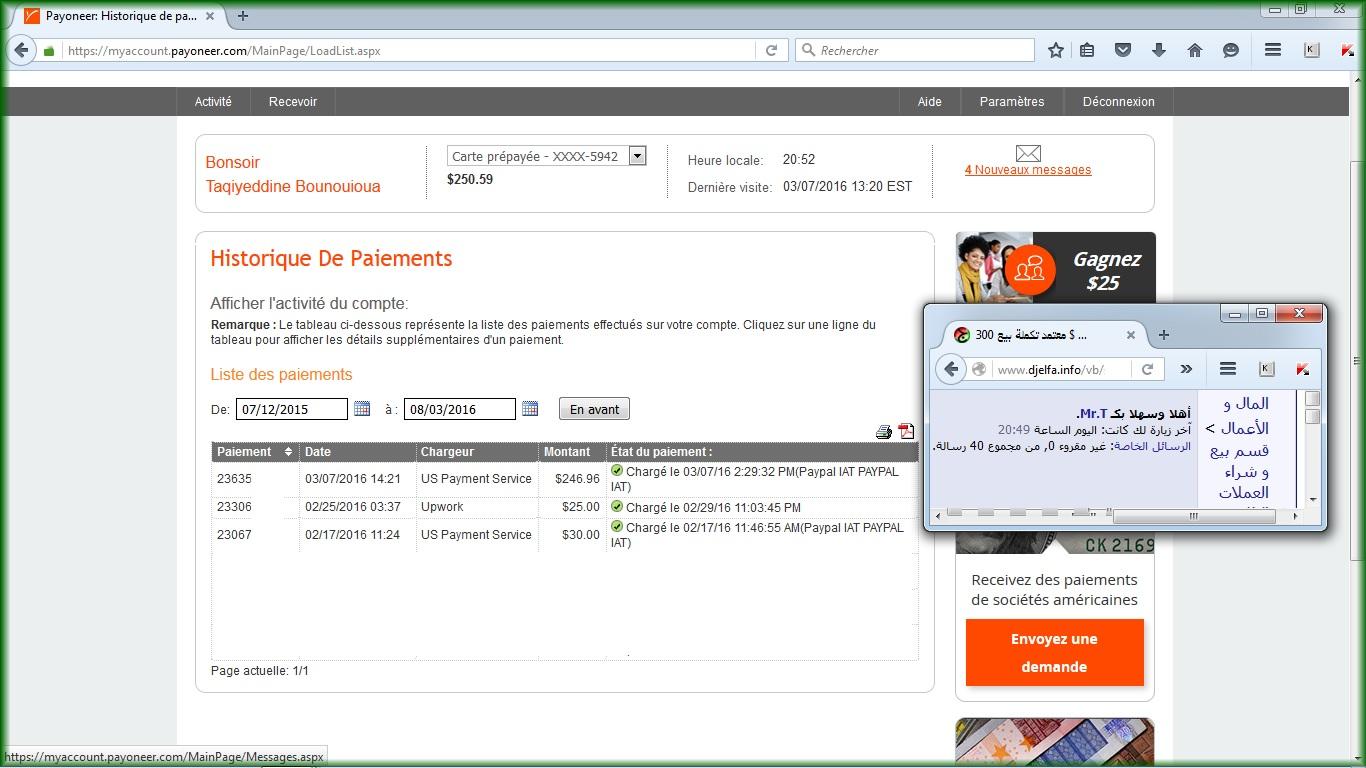Image resolution: width=1366 pixels, height=768 pixels.
Task: Open Firefox hamburger menu in main window
Action: pyautogui.click(x=1273, y=50)
